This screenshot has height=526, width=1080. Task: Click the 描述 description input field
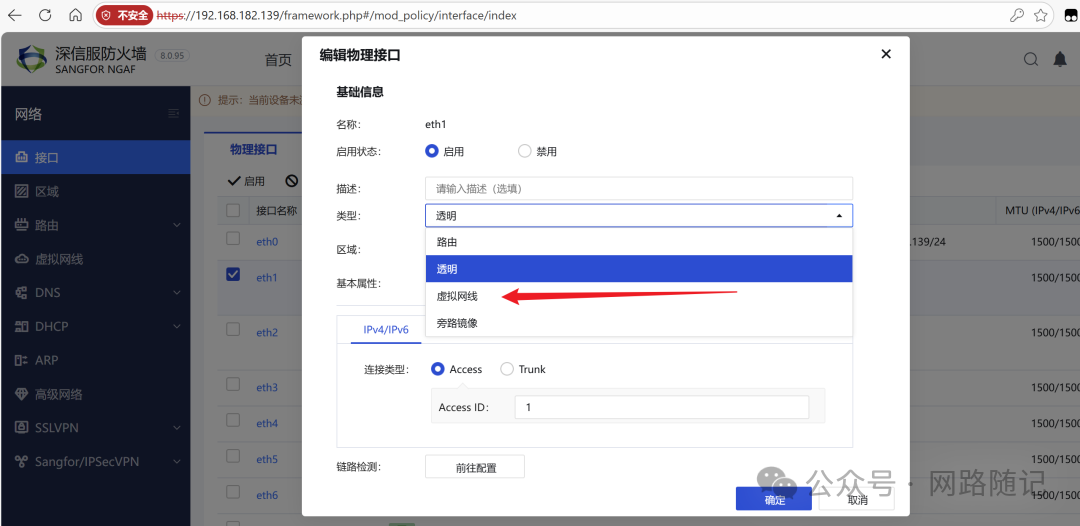(x=638, y=188)
